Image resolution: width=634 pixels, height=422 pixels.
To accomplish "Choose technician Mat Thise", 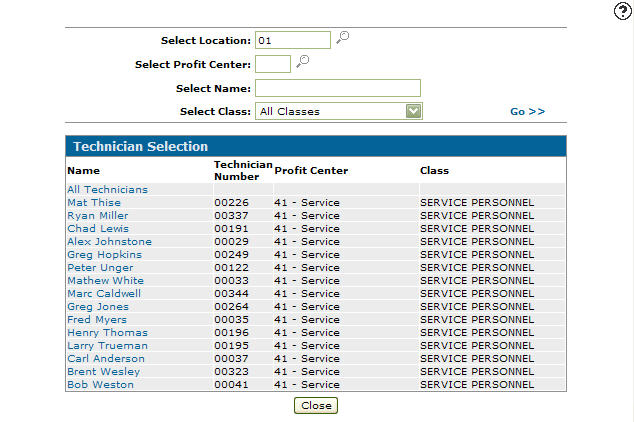I will point(94,203).
